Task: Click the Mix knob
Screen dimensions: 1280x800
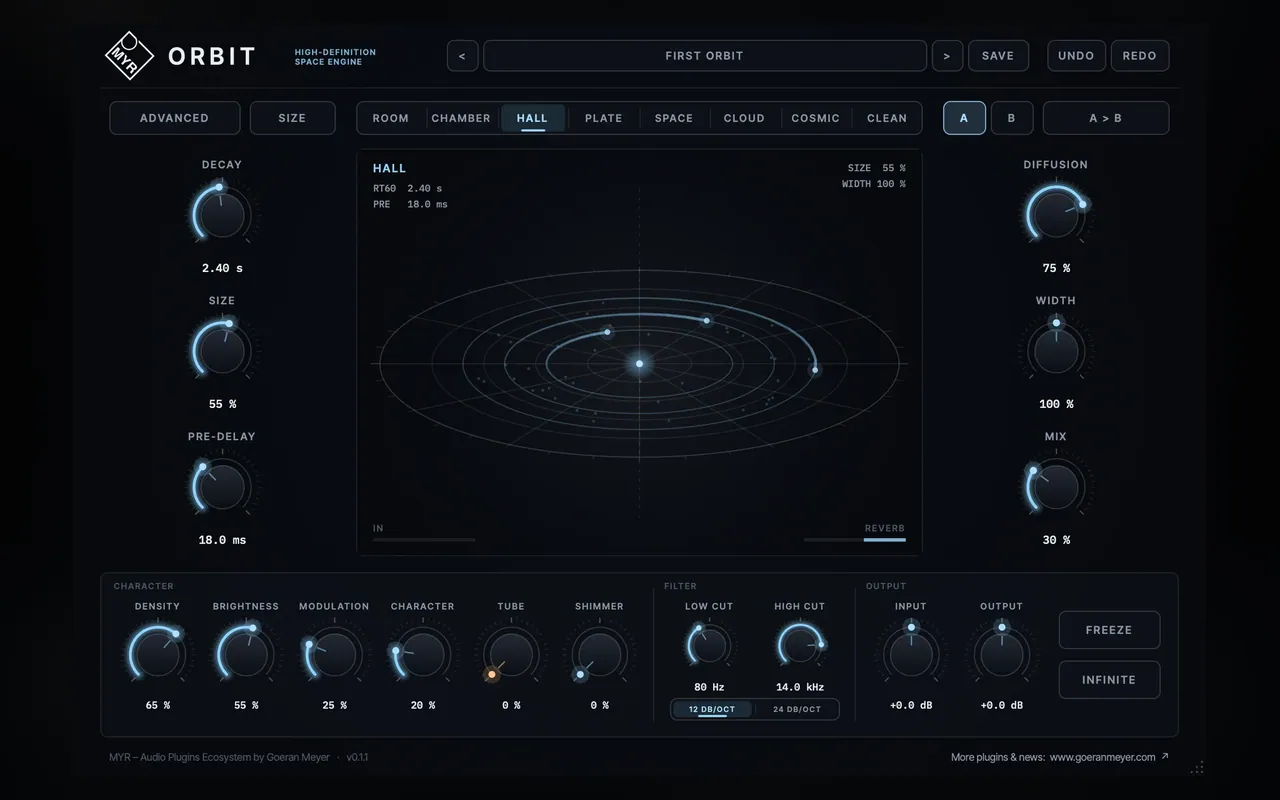Action: tap(1056, 486)
